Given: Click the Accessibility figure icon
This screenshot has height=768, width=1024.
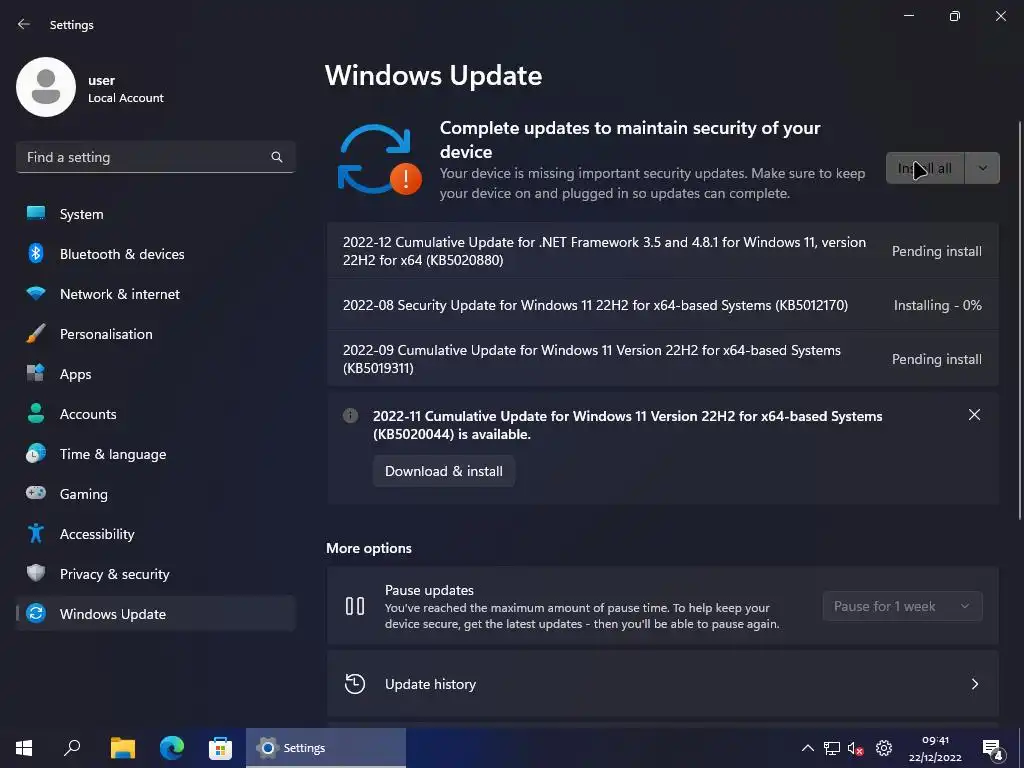Looking at the screenshot, I should click(36, 533).
